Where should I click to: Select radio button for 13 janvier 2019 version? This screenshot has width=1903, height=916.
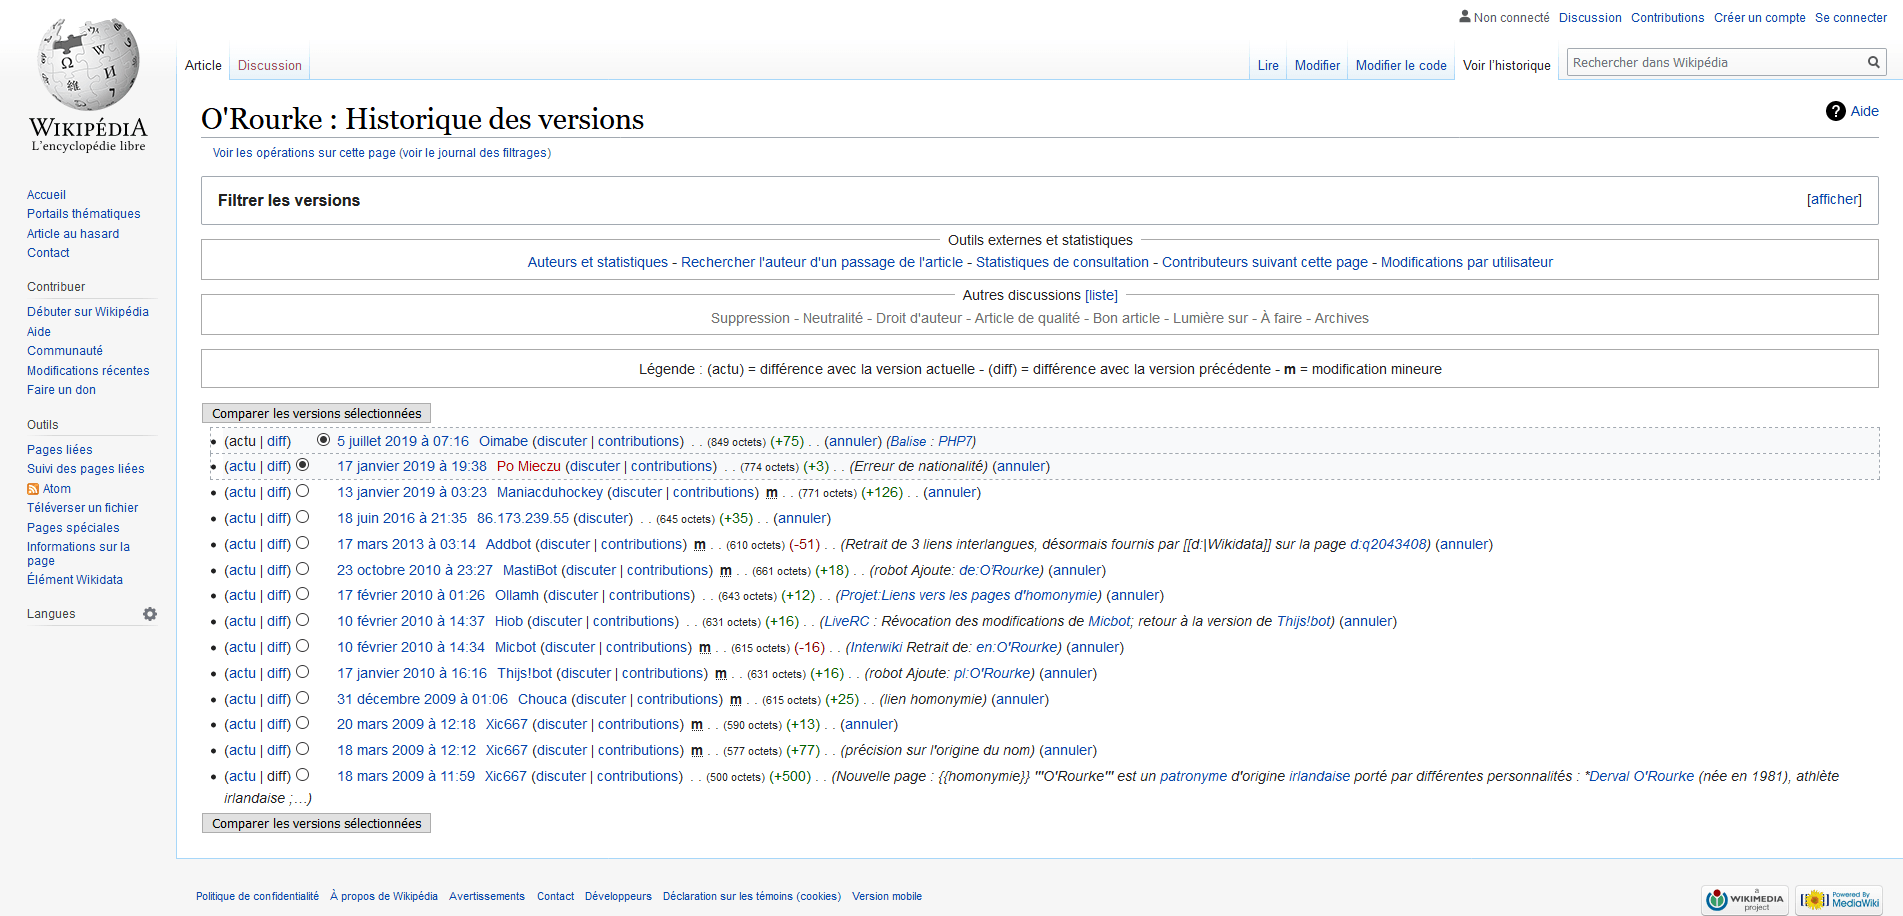coord(303,491)
